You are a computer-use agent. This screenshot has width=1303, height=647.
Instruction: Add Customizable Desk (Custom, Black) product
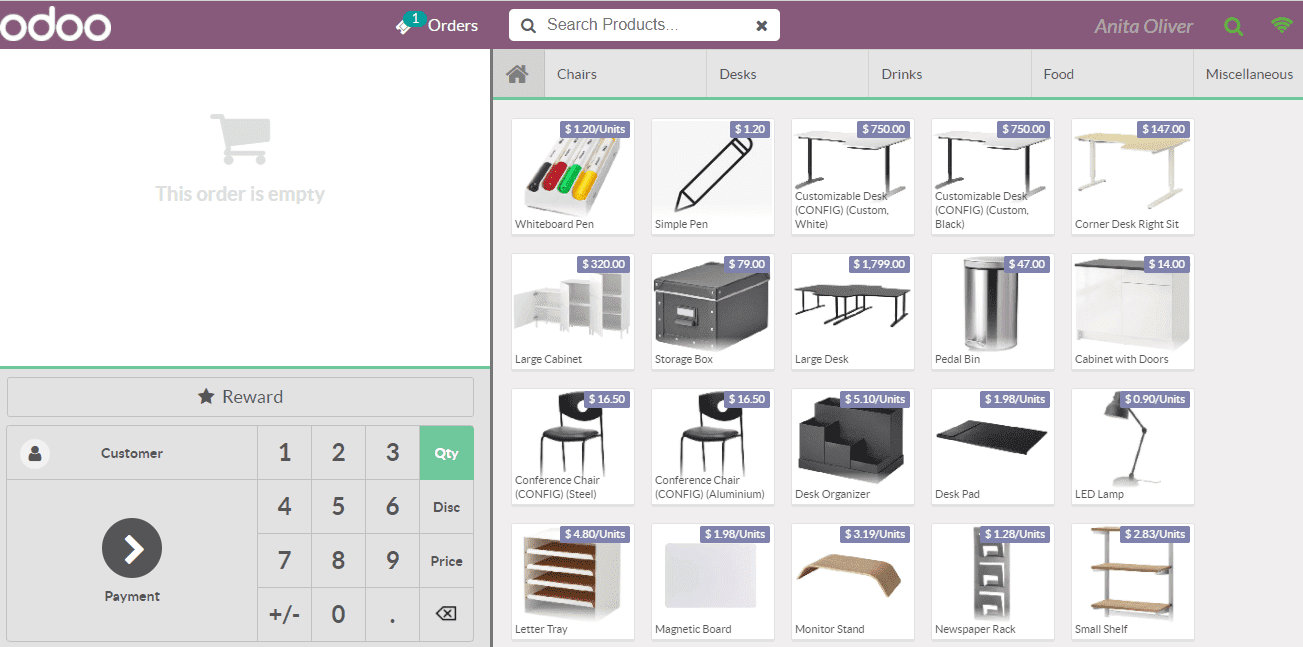click(x=993, y=177)
